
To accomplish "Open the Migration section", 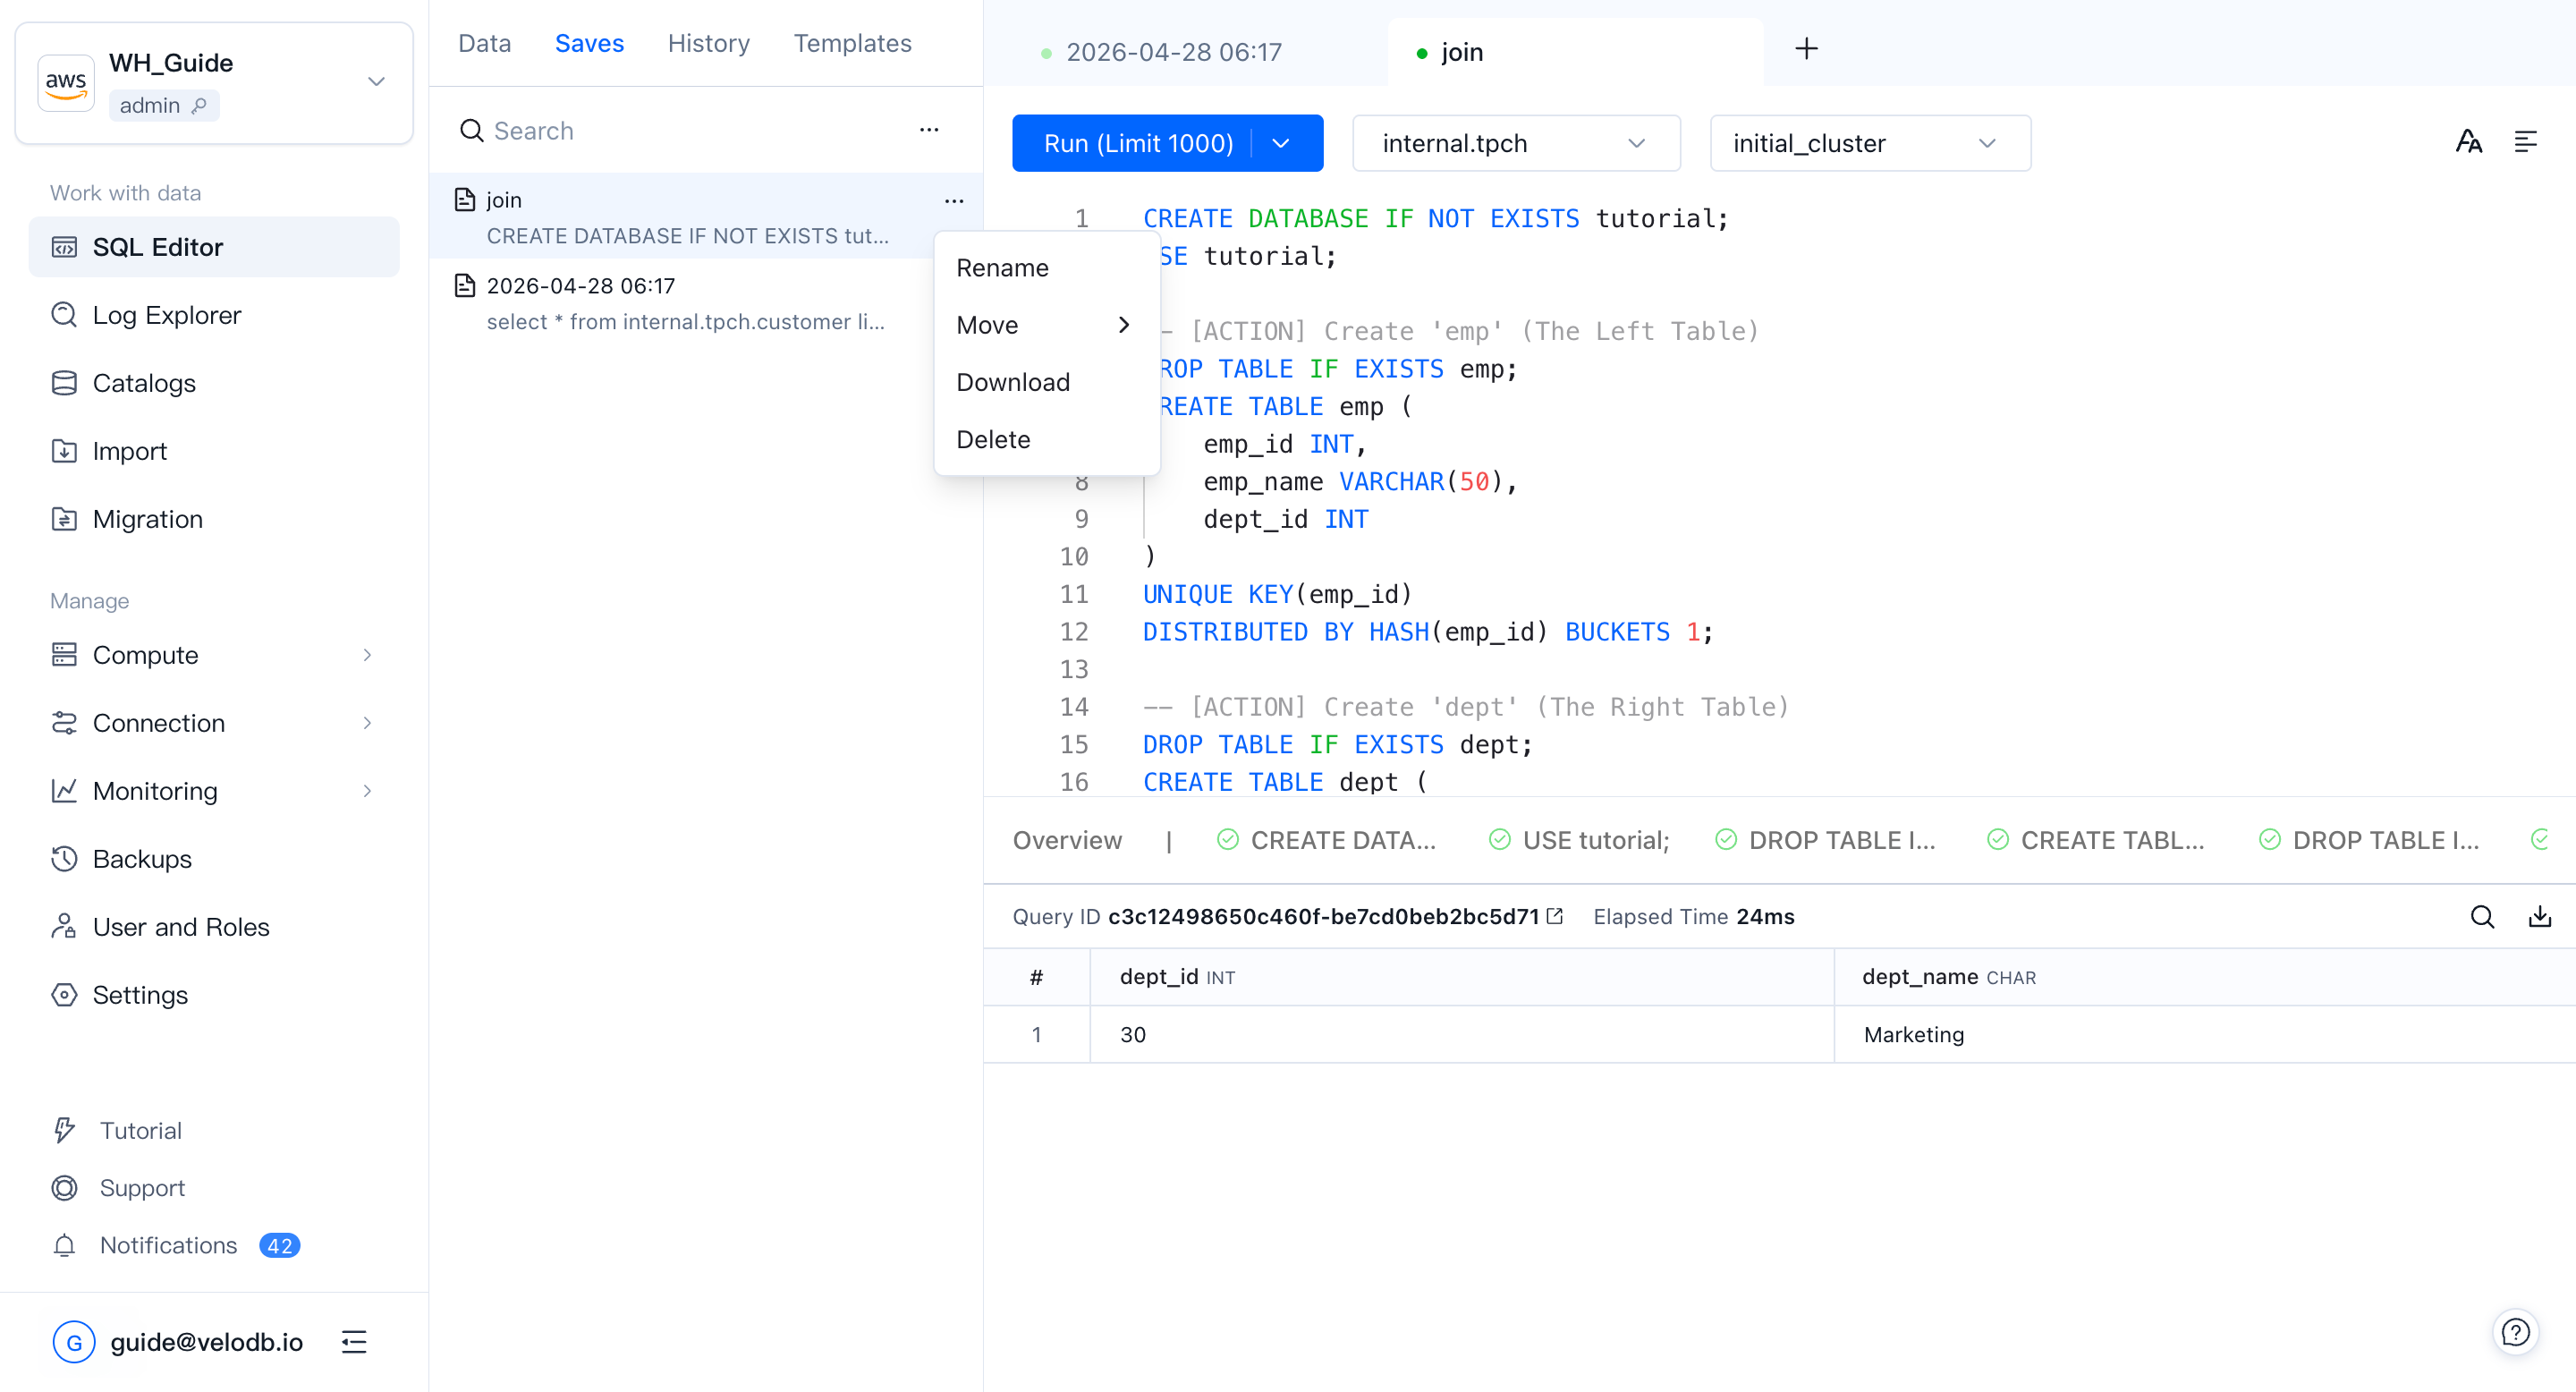I will pos(148,519).
